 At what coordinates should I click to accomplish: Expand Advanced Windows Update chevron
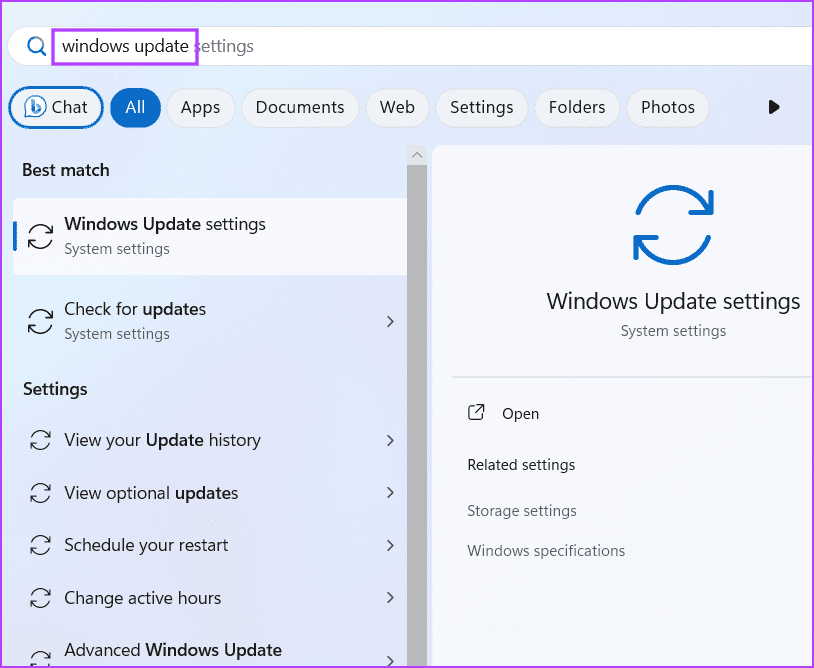coord(390,660)
